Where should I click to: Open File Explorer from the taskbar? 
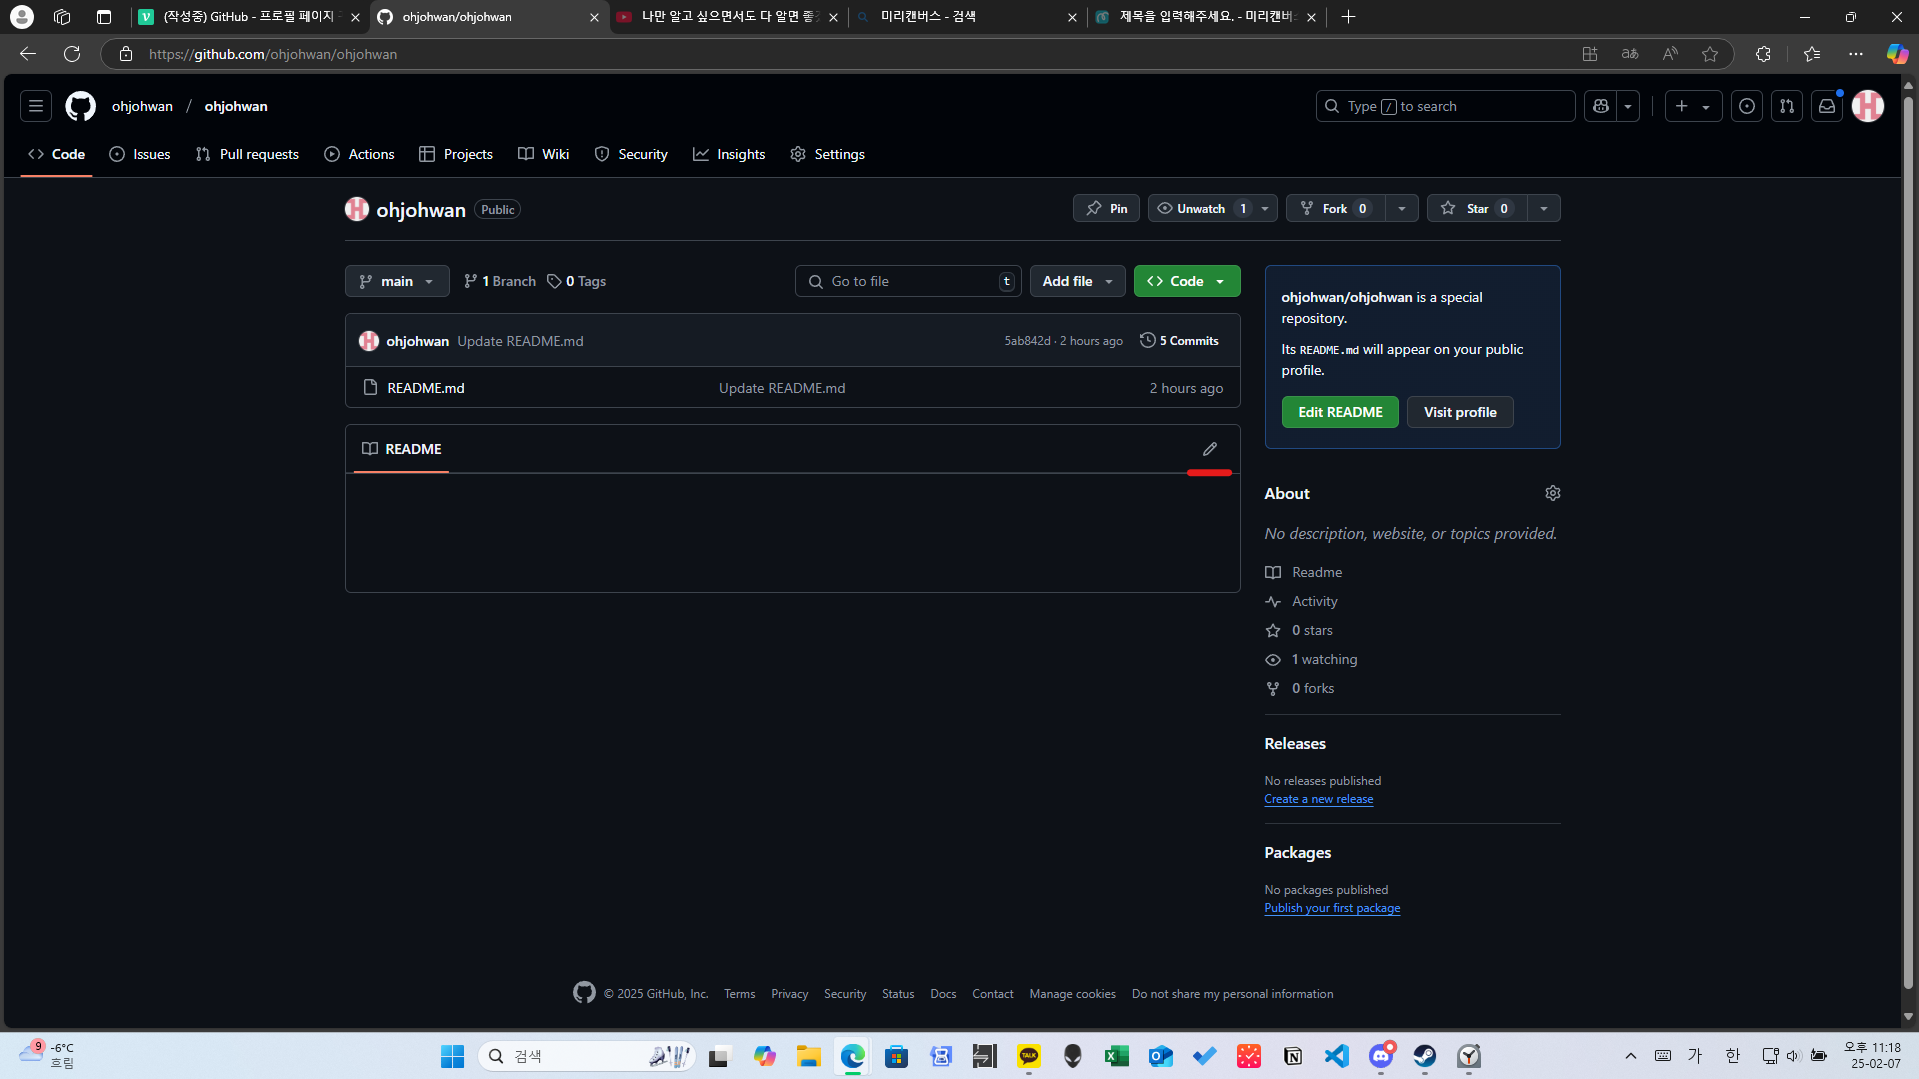click(x=809, y=1056)
